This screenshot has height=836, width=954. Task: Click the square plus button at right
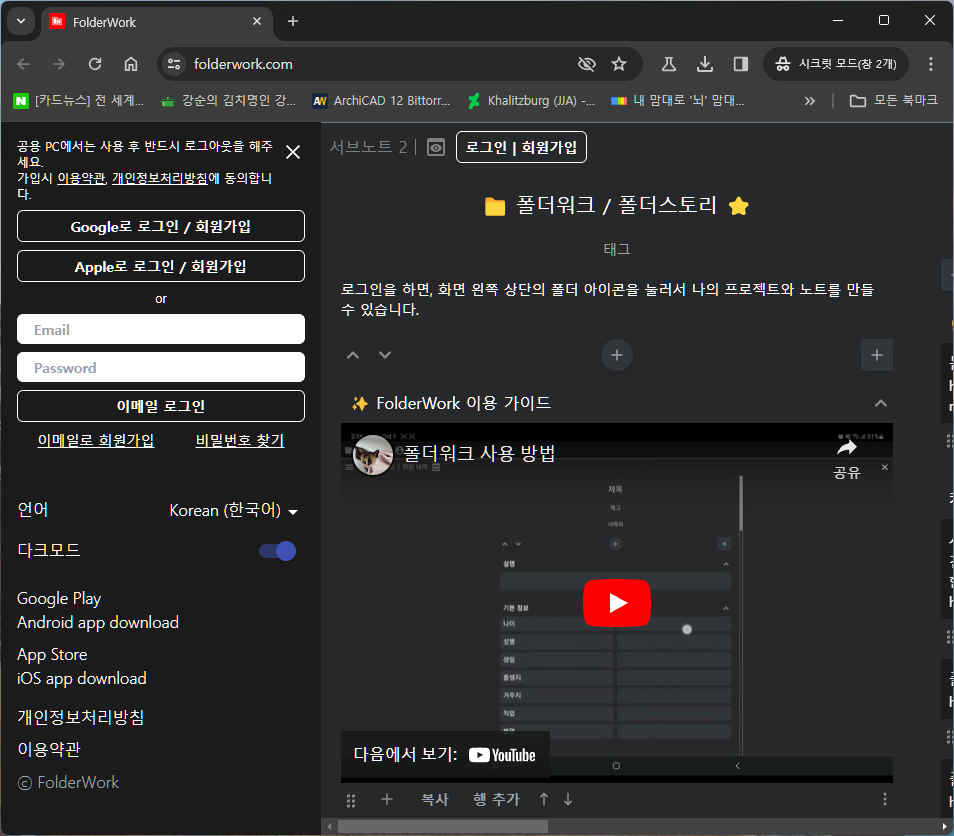coord(877,355)
